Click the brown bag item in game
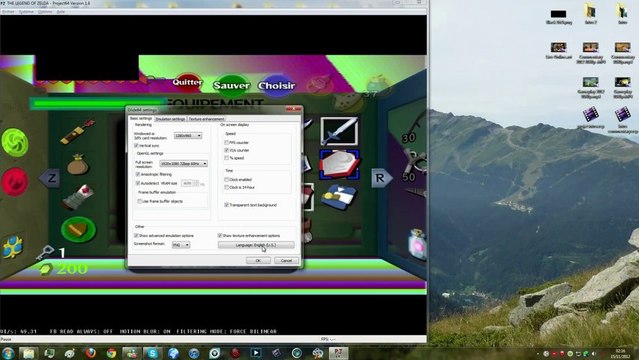 tap(77, 165)
